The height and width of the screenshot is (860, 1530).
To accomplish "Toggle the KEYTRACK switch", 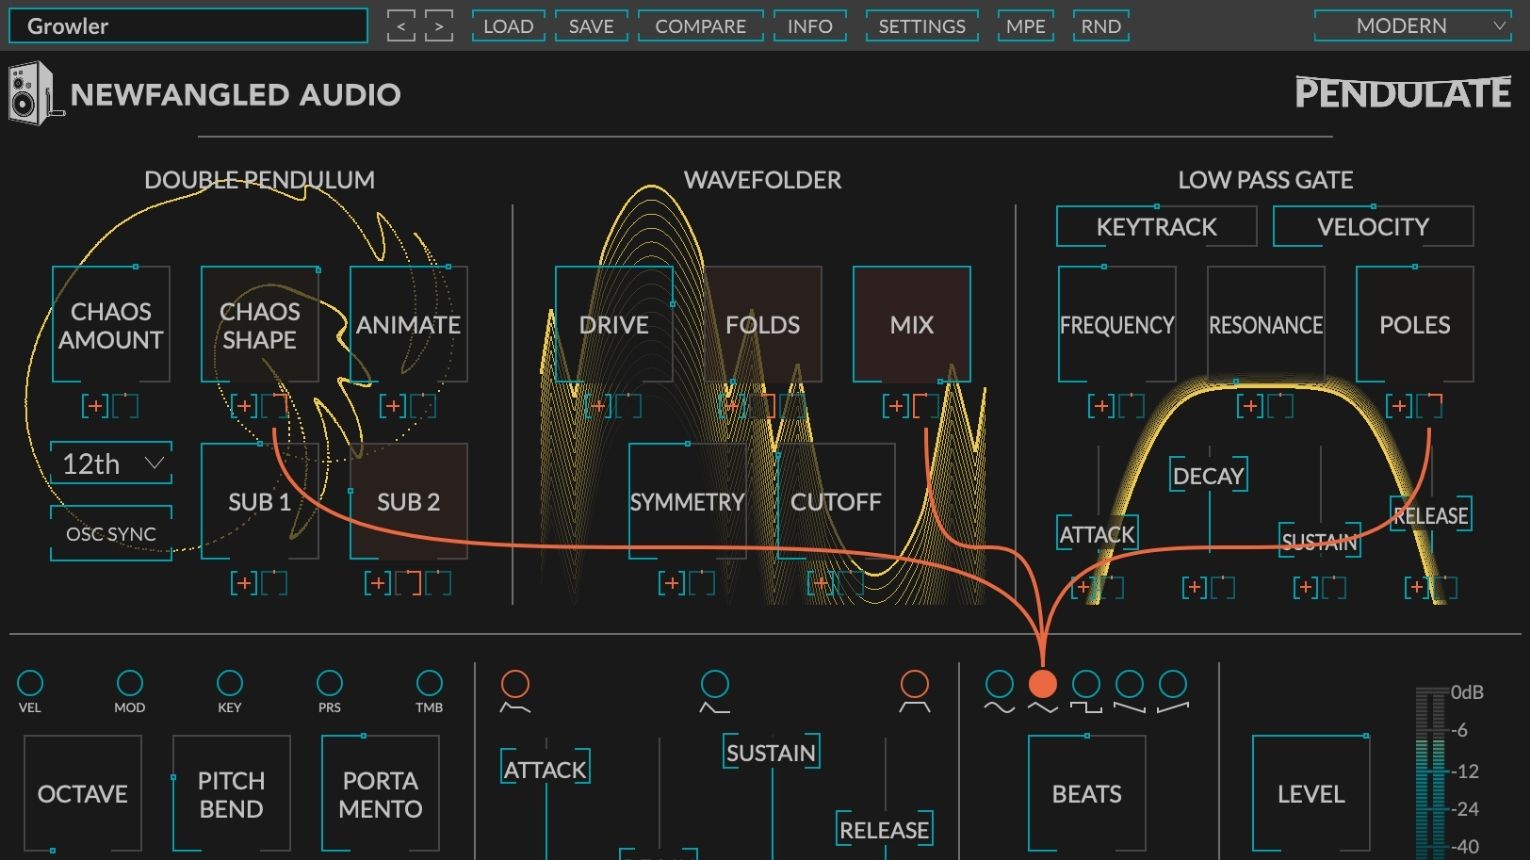I will 1156,227.
